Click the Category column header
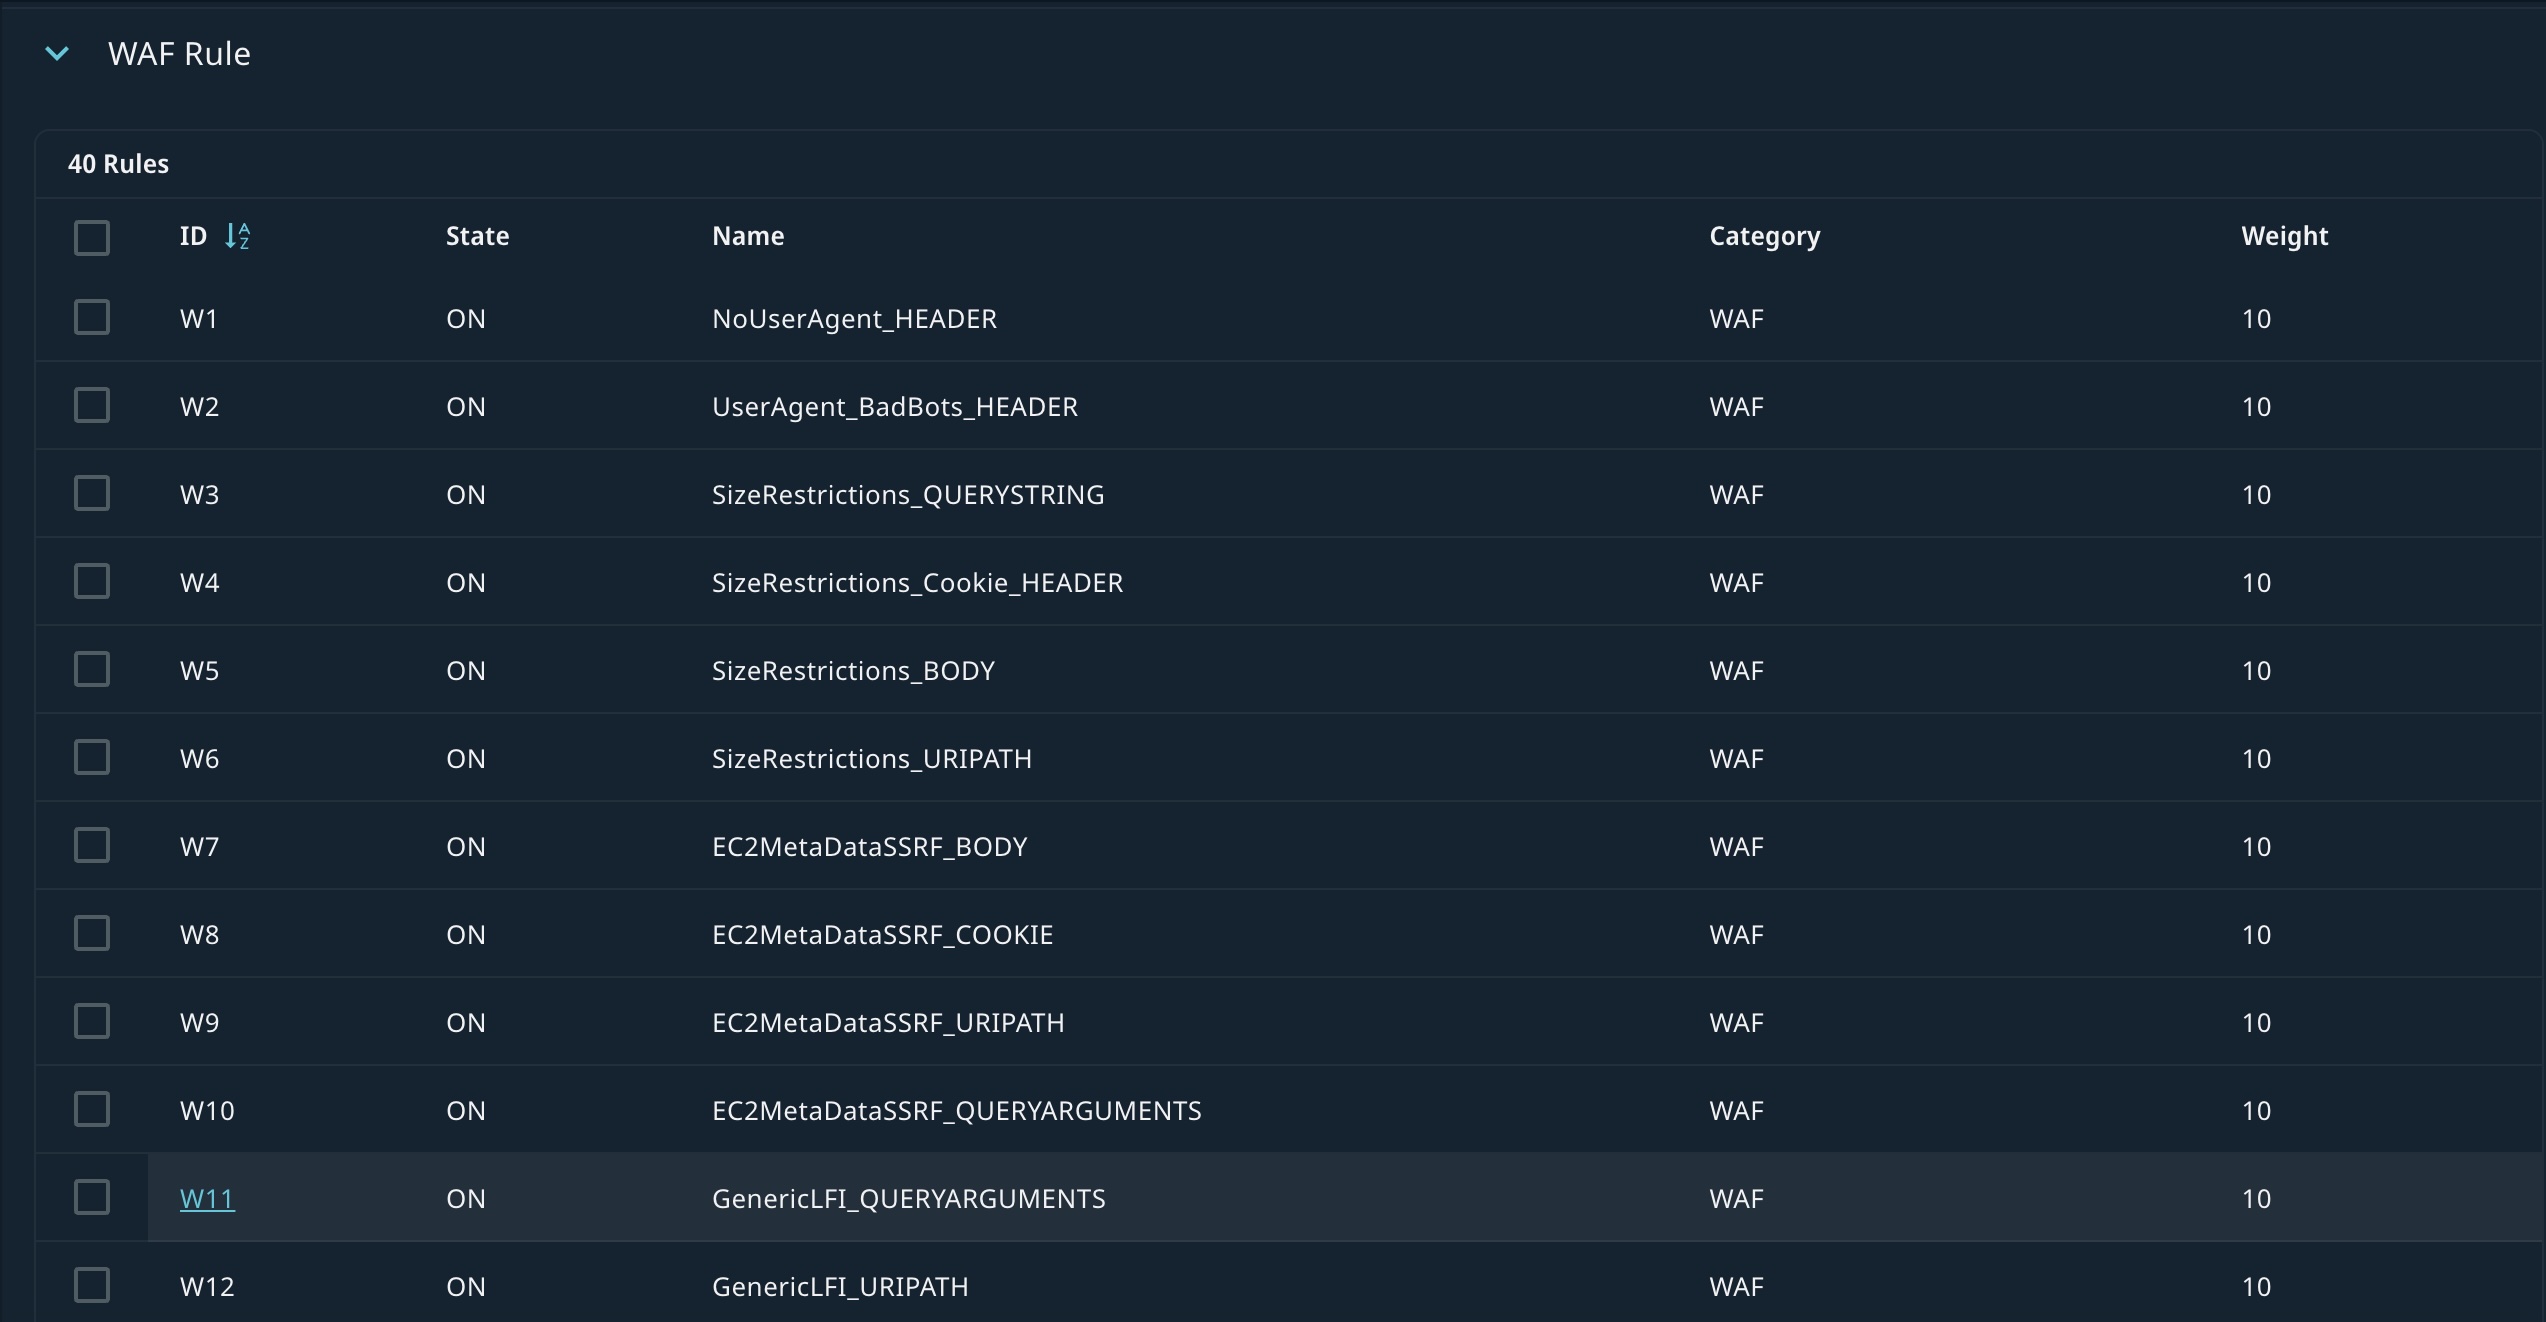 (x=1764, y=236)
